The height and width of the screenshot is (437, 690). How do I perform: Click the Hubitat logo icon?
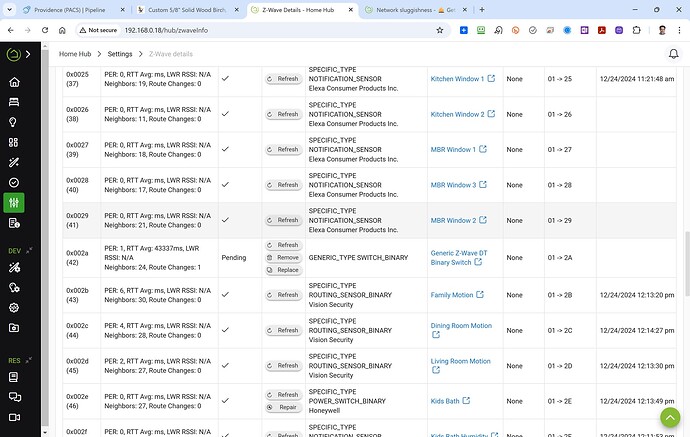tap(14, 55)
